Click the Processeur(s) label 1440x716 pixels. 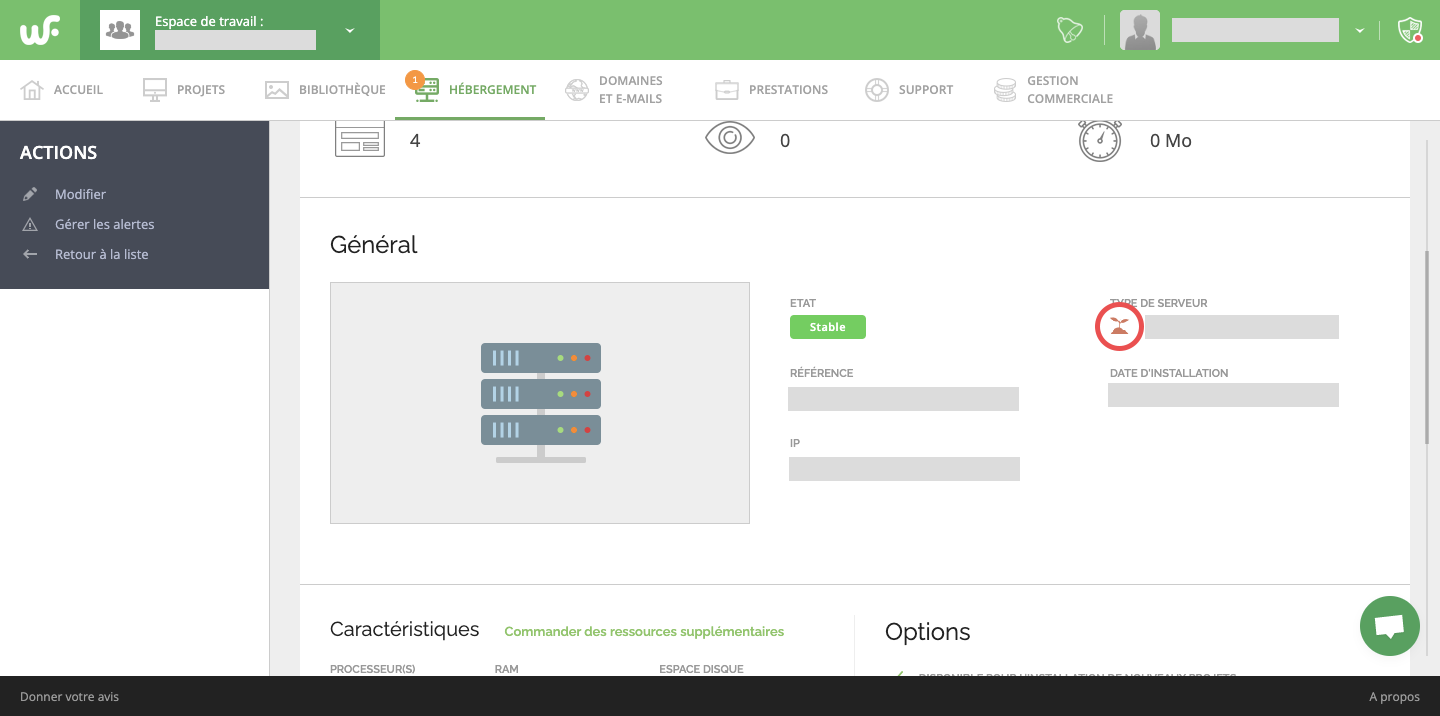tap(372, 669)
